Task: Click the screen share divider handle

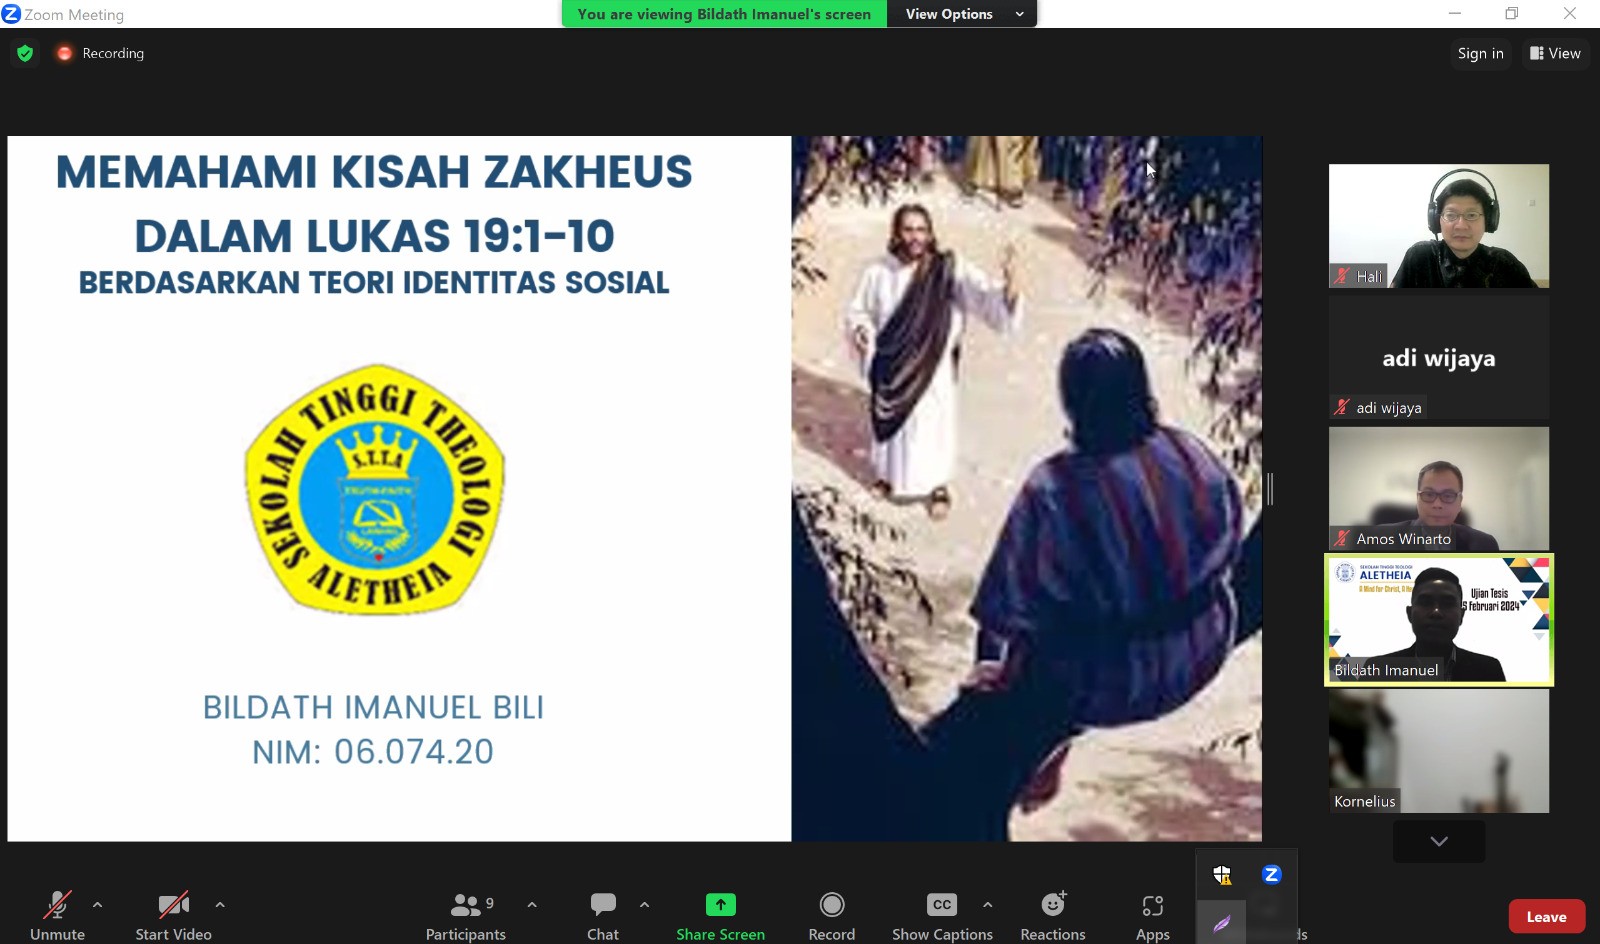Action: click(x=1270, y=489)
